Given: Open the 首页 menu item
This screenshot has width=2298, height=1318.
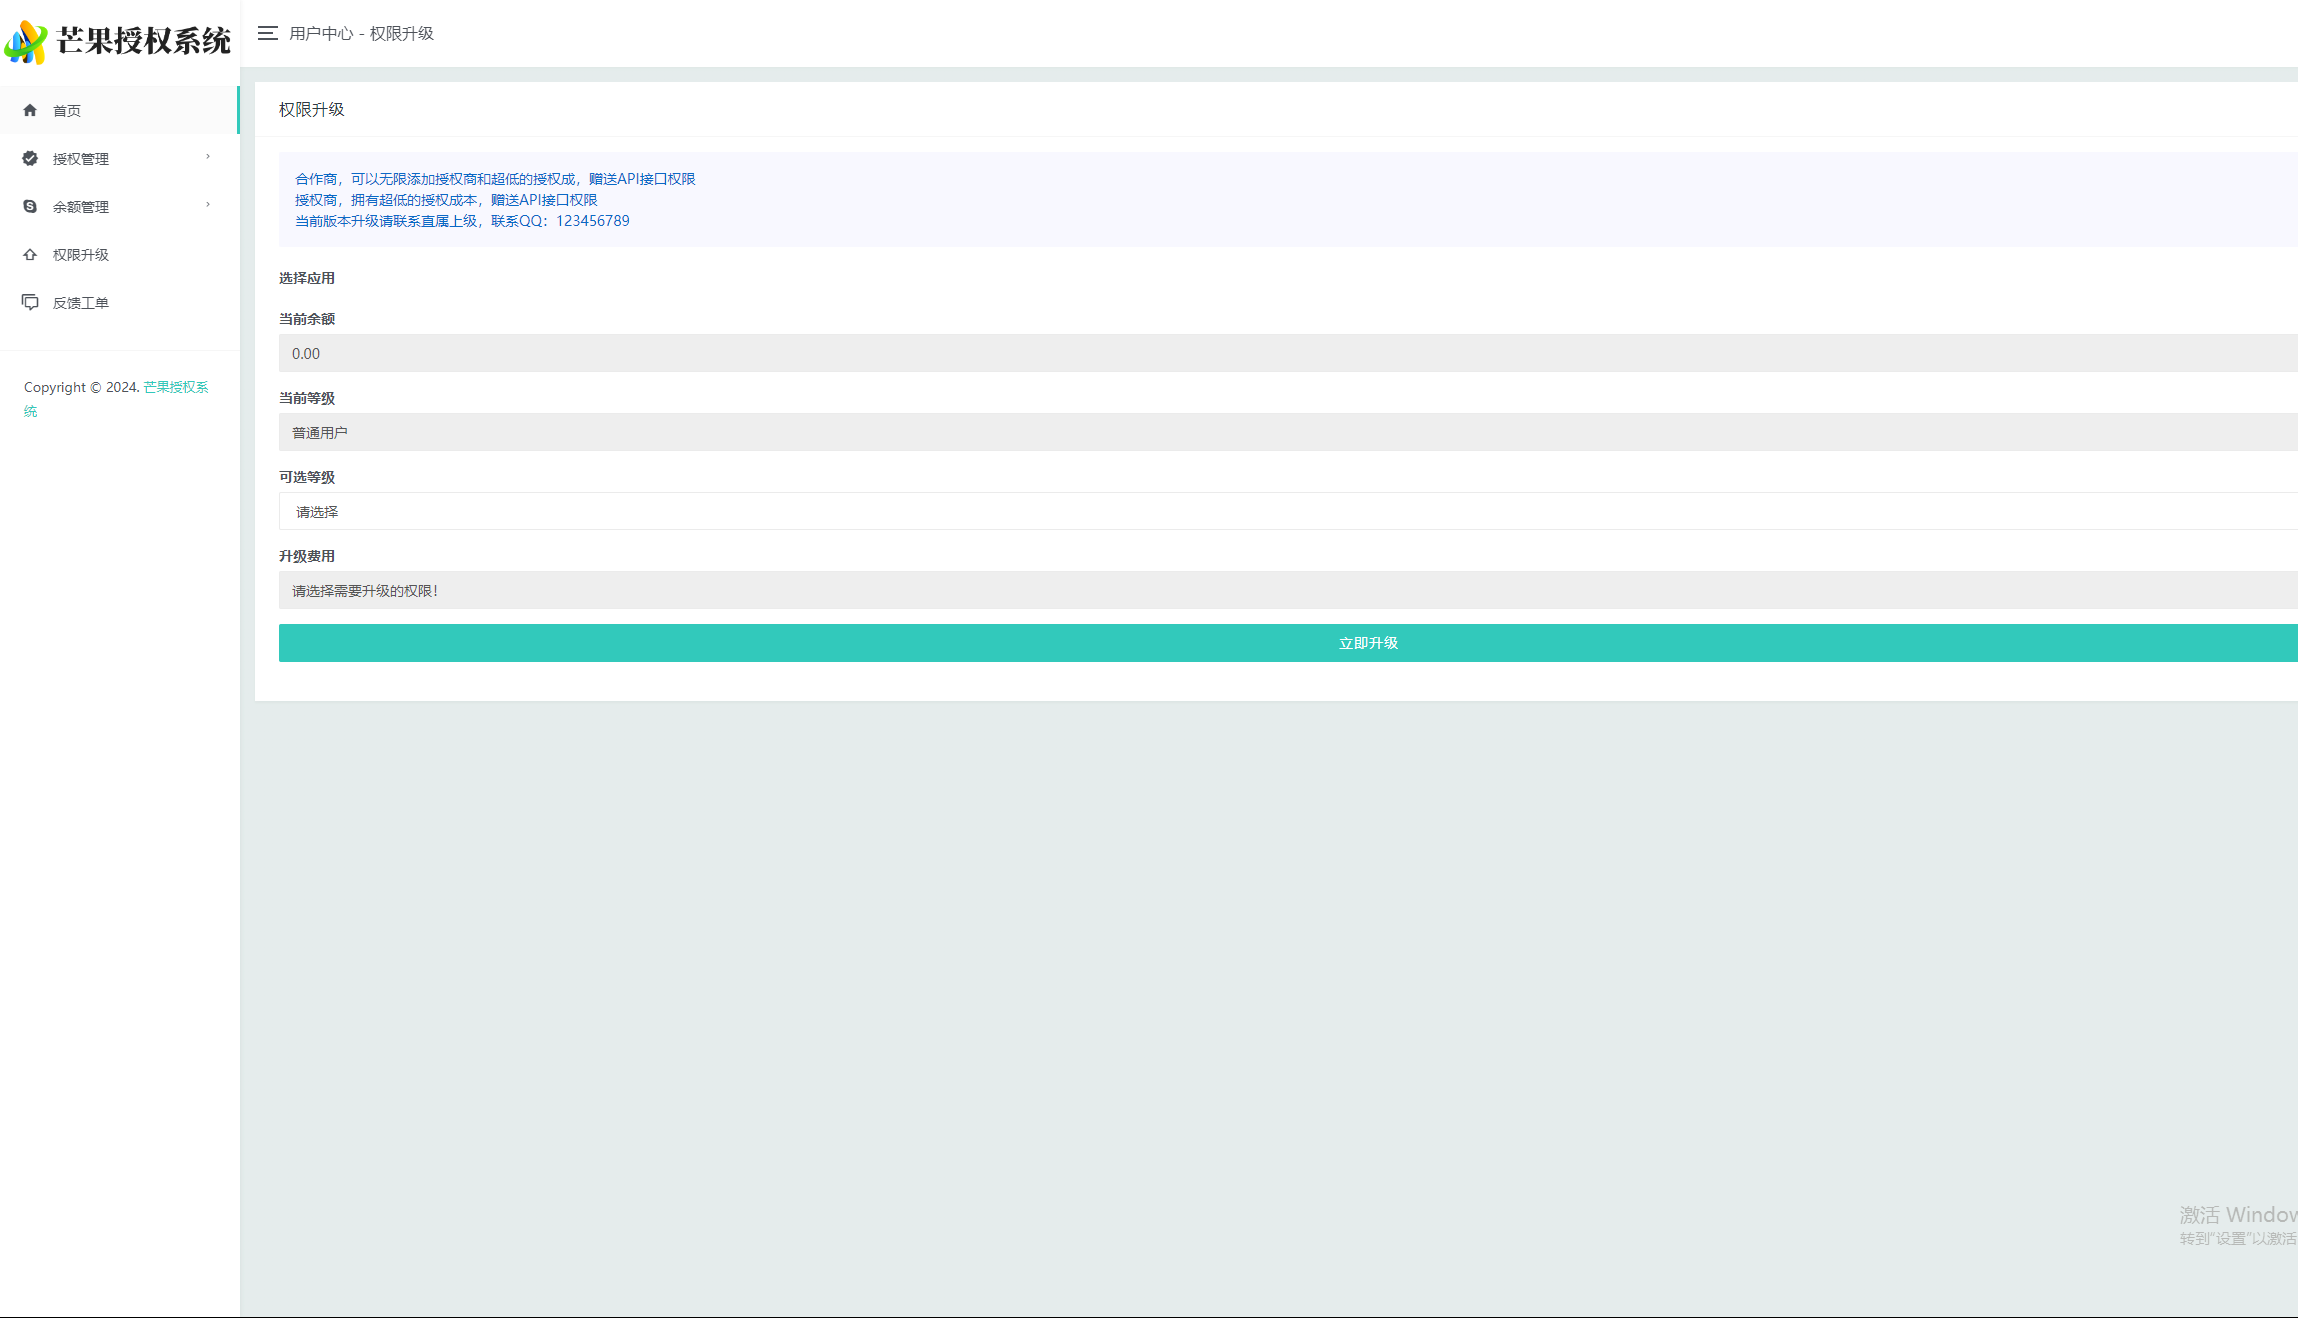Looking at the screenshot, I should [67, 111].
